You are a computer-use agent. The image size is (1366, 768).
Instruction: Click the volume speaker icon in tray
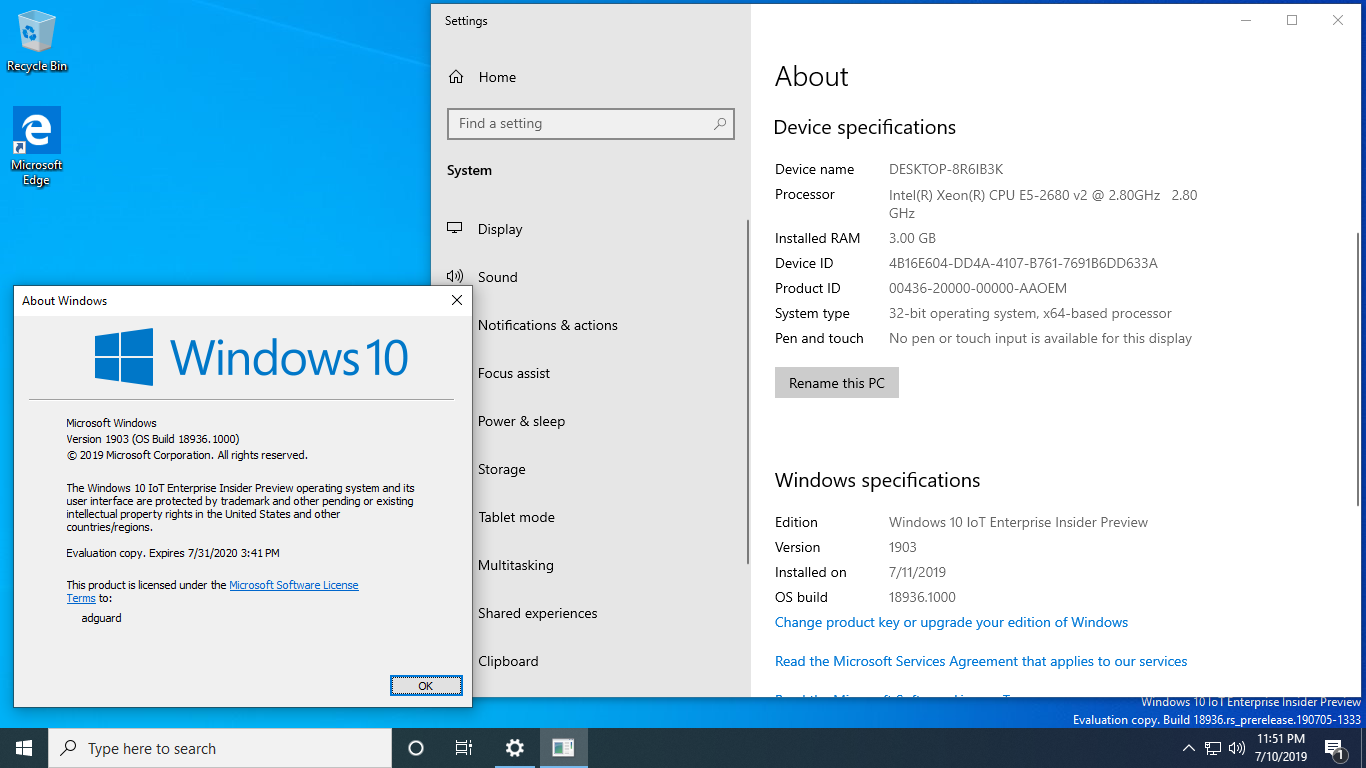click(x=1237, y=748)
